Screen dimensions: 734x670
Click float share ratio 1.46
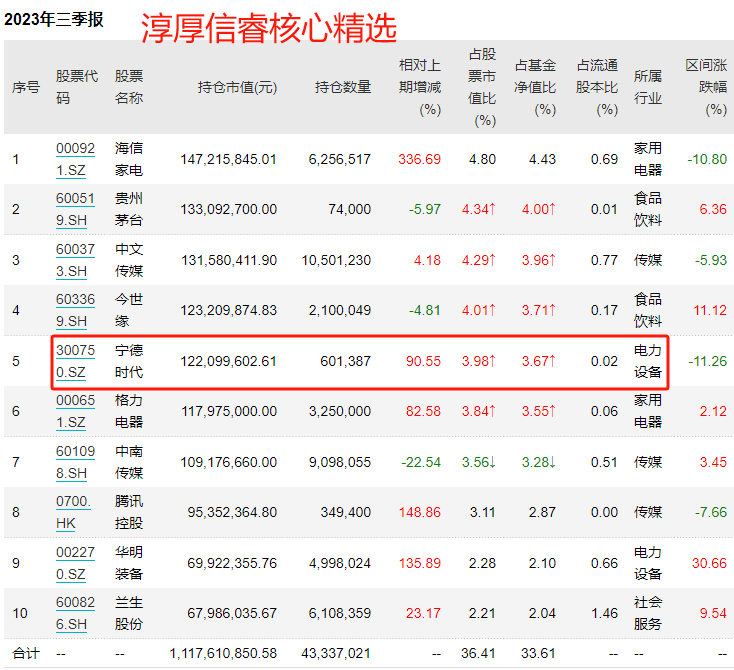click(604, 613)
